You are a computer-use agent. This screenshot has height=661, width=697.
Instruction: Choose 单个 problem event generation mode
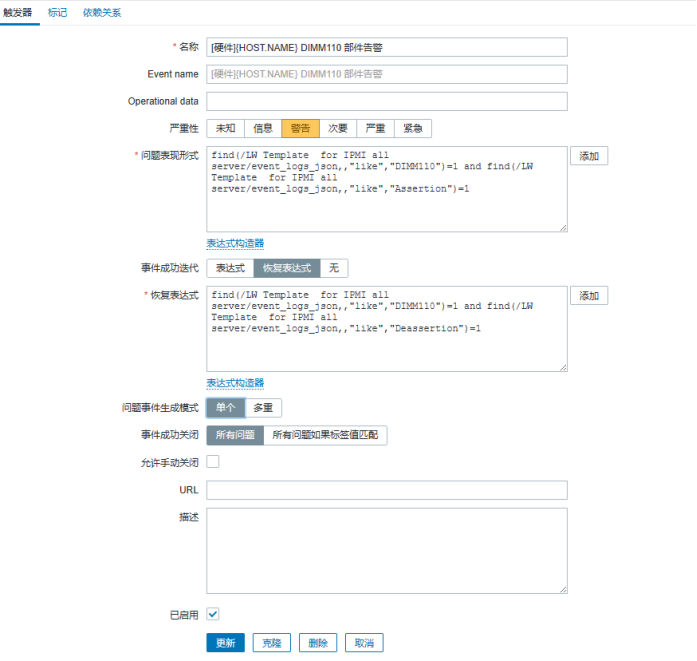225,408
